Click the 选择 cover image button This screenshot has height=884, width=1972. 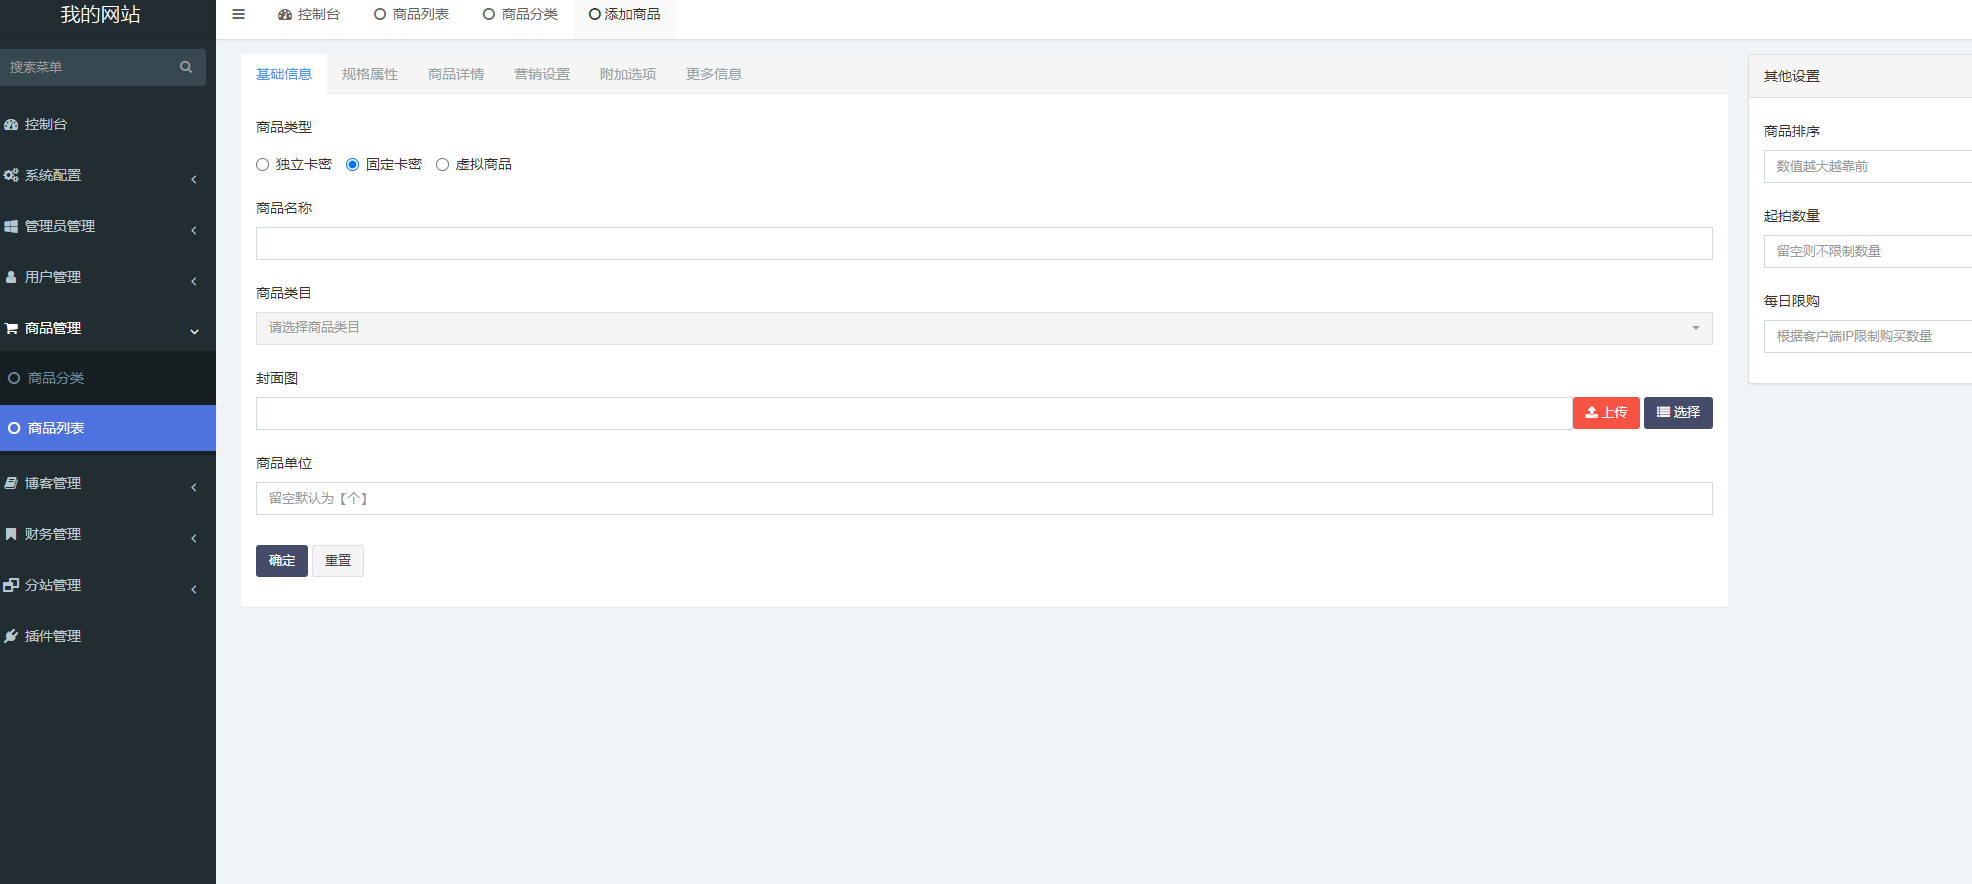click(x=1677, y=413)
